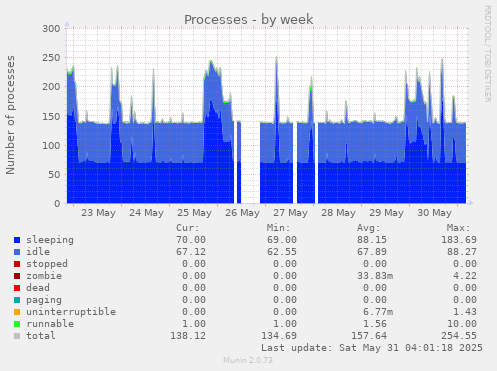497x371 pixels.
Task: Click the 'Processes - by week' title
Action: (249, 19)
